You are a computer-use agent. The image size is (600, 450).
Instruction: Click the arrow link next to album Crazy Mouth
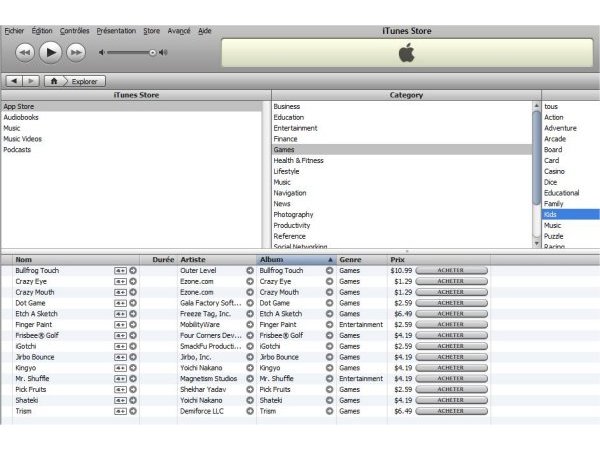[329, 292]
